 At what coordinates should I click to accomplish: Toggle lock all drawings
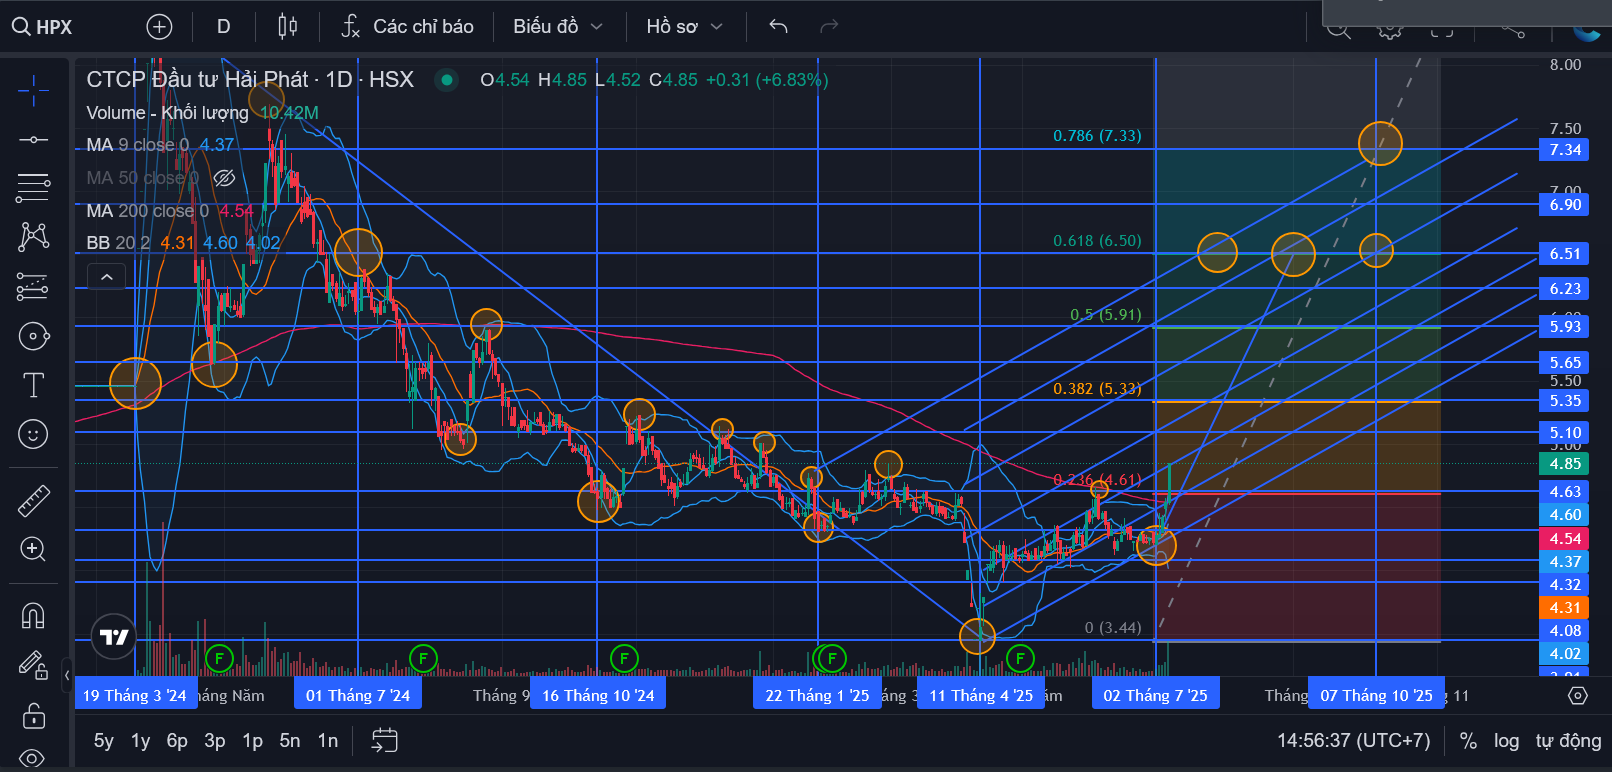point(33,715)
